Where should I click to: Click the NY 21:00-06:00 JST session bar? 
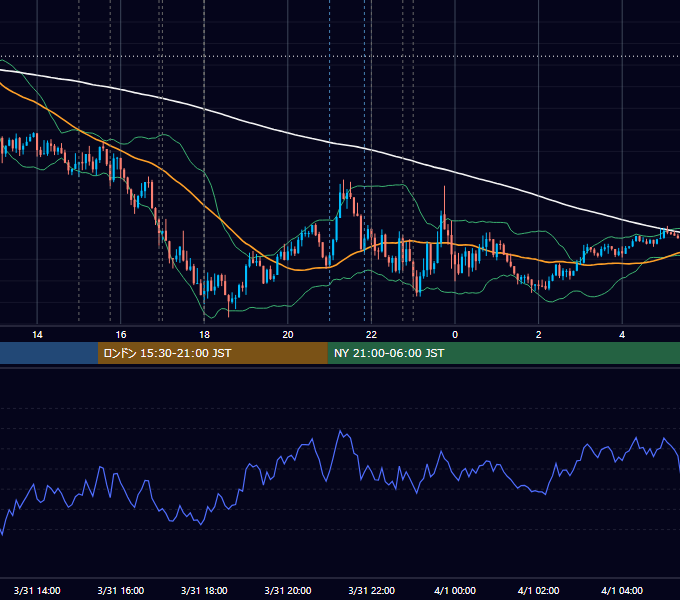point(503,353)
